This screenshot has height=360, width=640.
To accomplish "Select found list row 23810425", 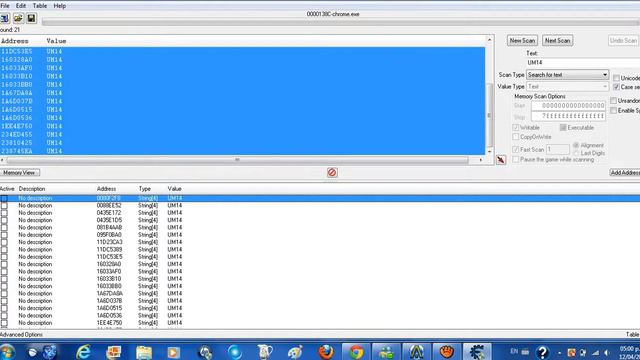I will 242,143.
